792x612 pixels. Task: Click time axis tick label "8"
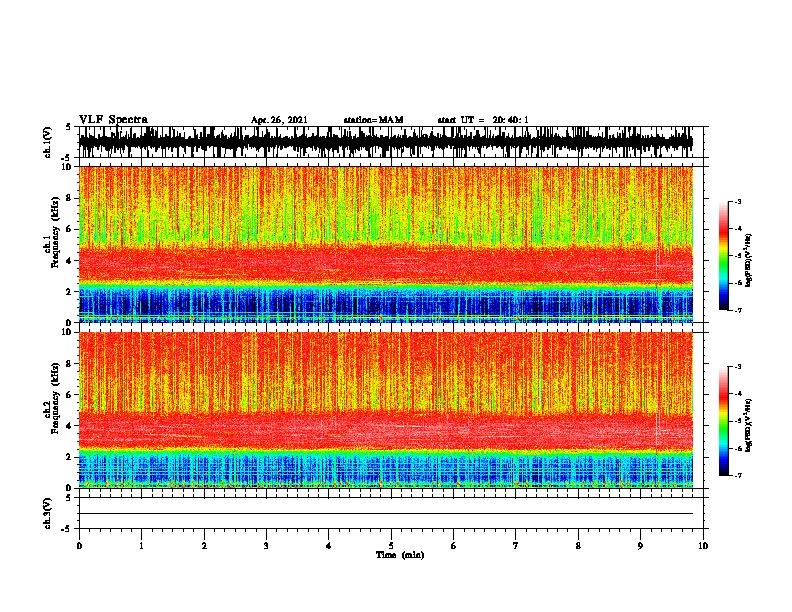pyautogui.click(x=578, y=545)
